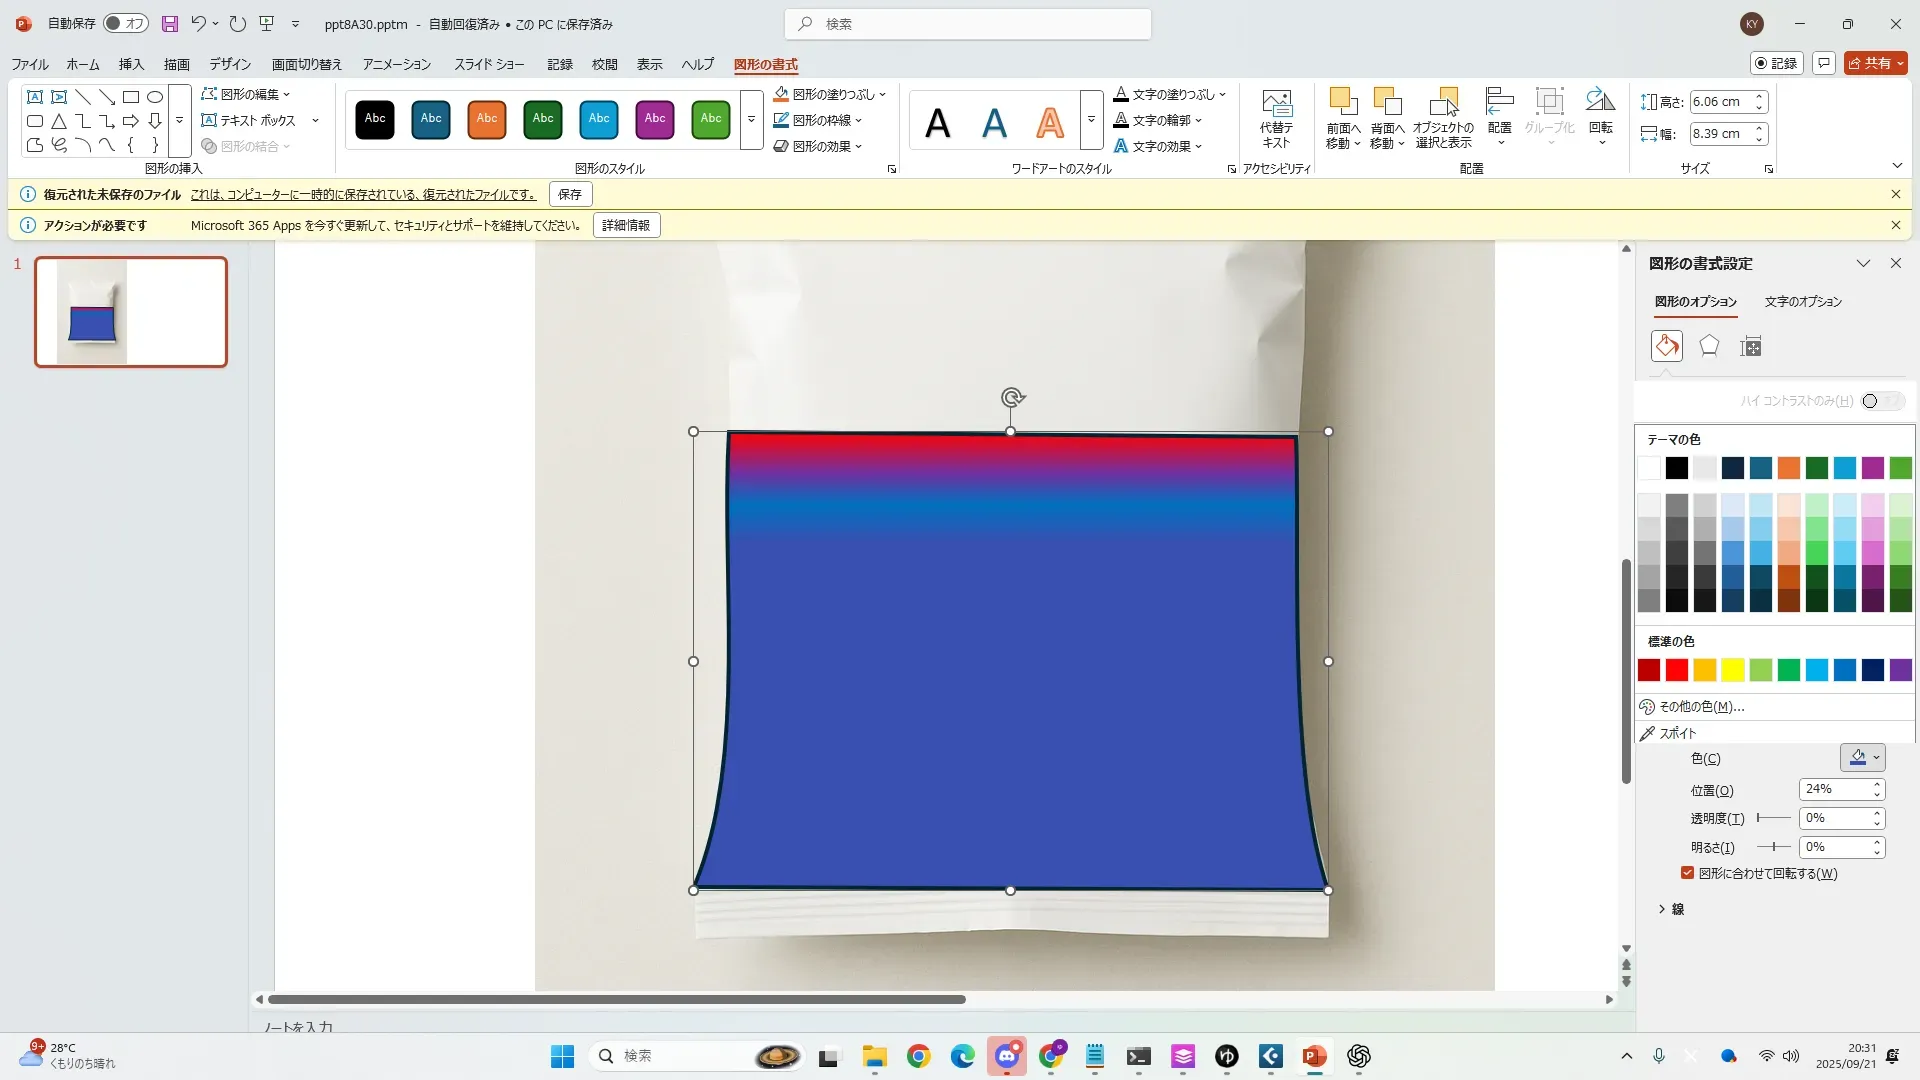Toggle the AutoSave switch
Viewport: 1920px width, 1080px height.
pyautogui.click(x=126, y=24)
